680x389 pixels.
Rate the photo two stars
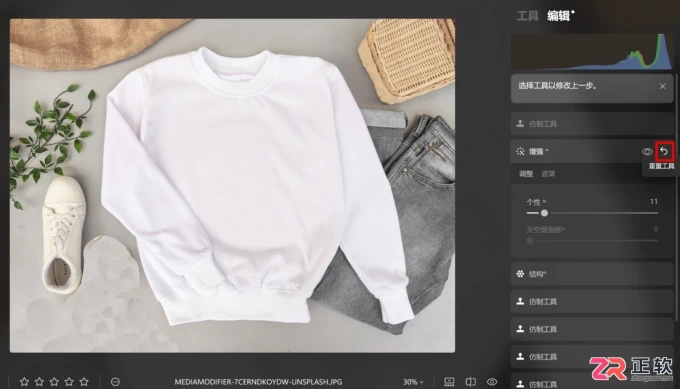click(39, 382)
